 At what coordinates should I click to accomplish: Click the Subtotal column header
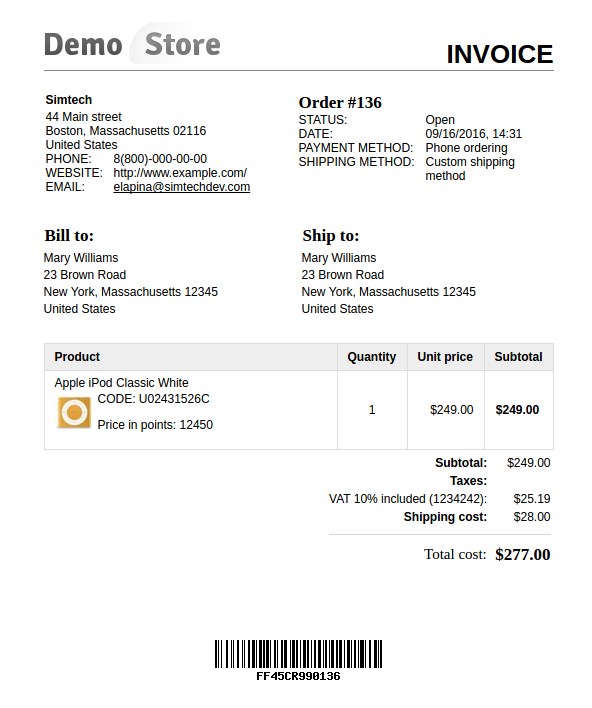[x=518, y=357]
